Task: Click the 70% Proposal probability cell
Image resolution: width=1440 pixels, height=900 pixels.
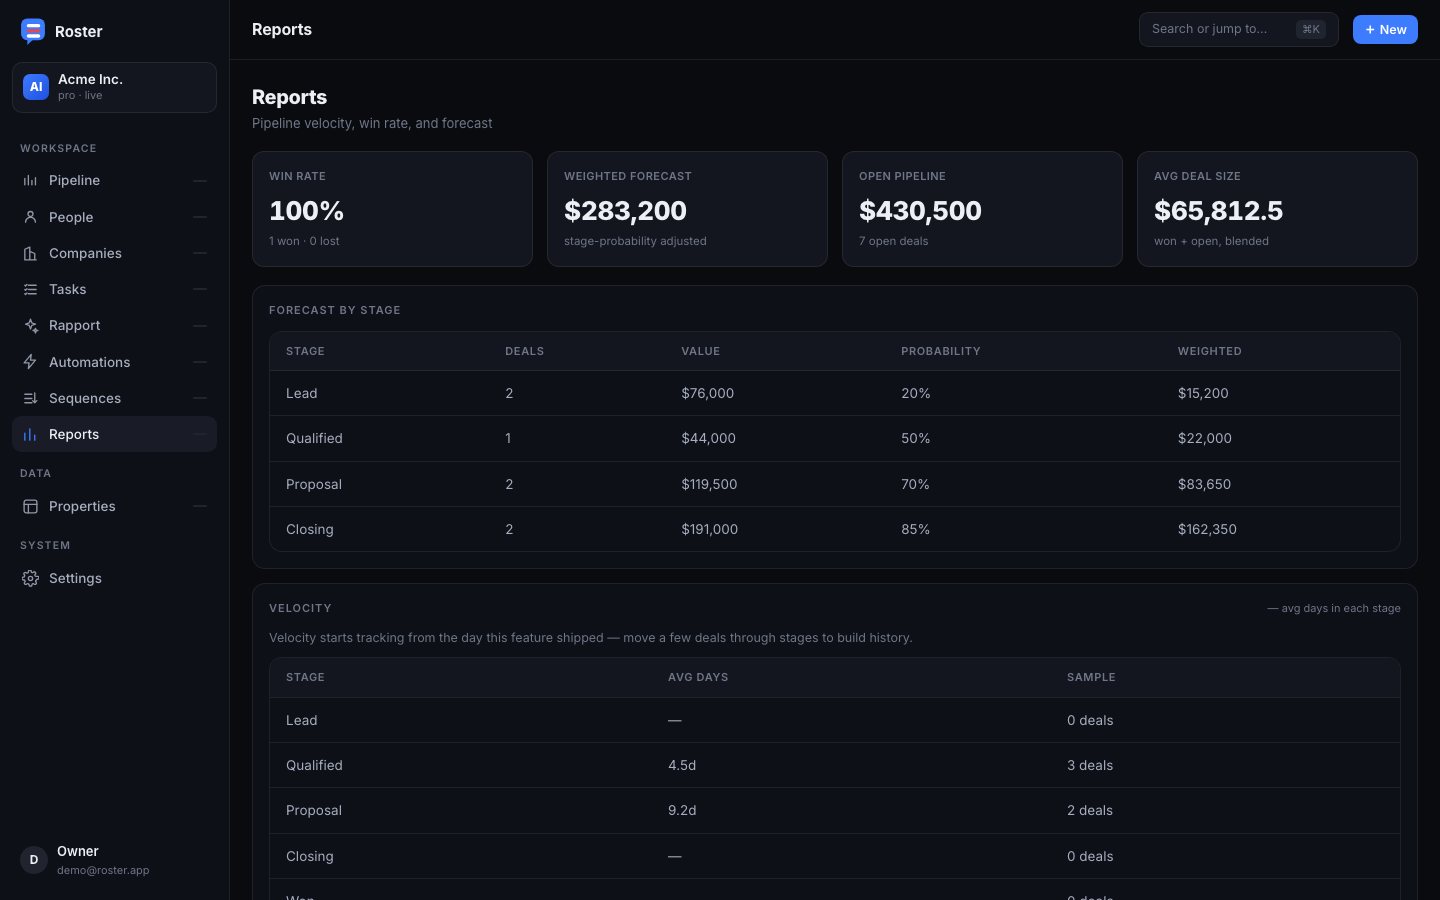Action: (915, 484)
